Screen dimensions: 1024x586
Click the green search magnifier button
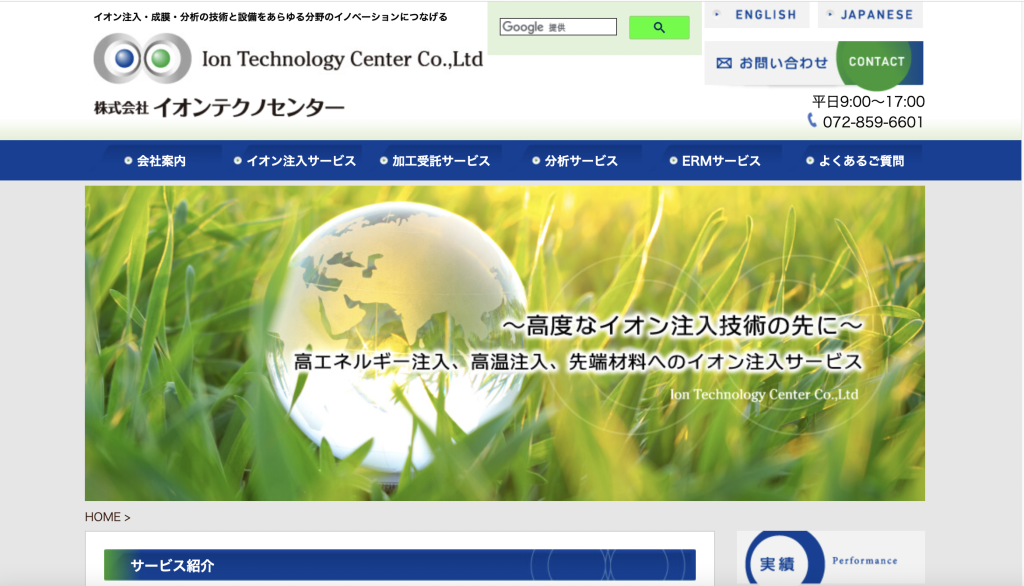click(x=659, y=28)
